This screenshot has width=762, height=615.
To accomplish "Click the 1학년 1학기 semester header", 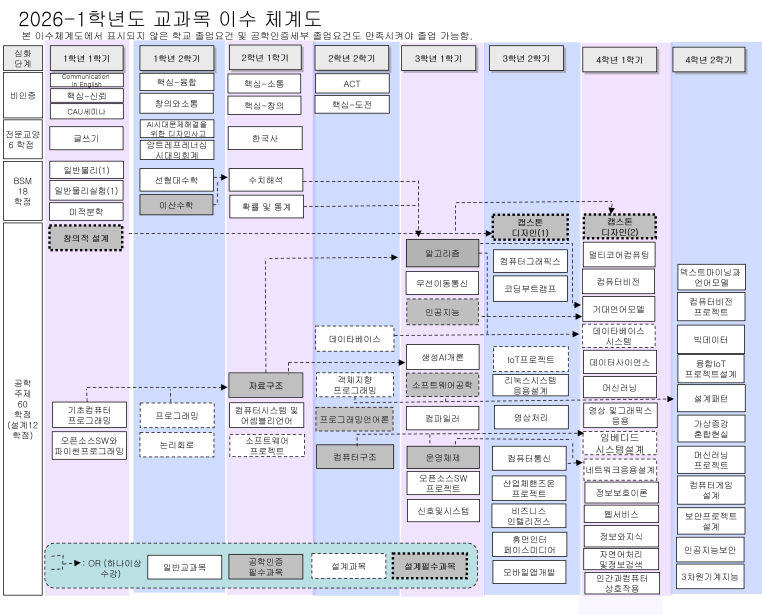I will (x=87, y=60).
